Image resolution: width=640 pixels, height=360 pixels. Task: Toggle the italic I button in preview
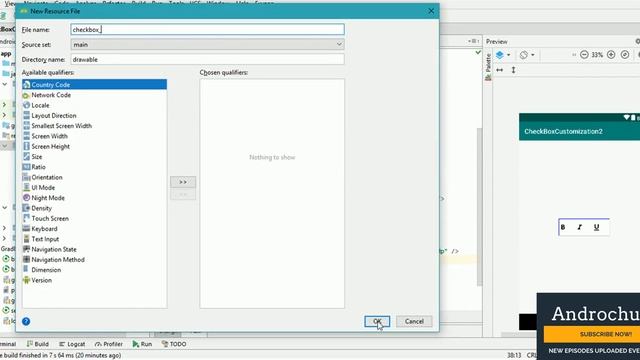580,227
